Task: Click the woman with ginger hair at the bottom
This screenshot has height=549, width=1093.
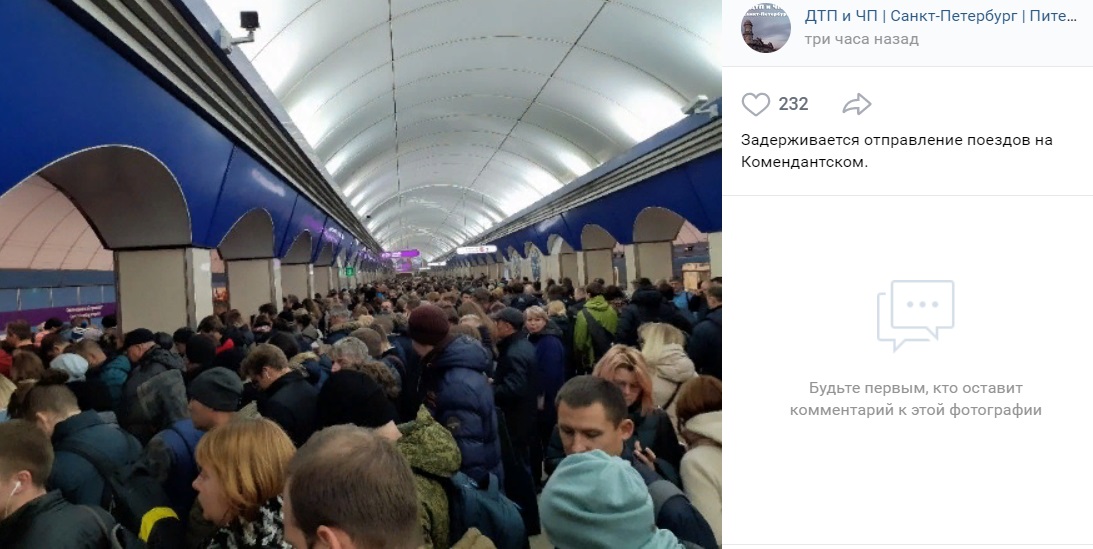Action: (240, 481)
